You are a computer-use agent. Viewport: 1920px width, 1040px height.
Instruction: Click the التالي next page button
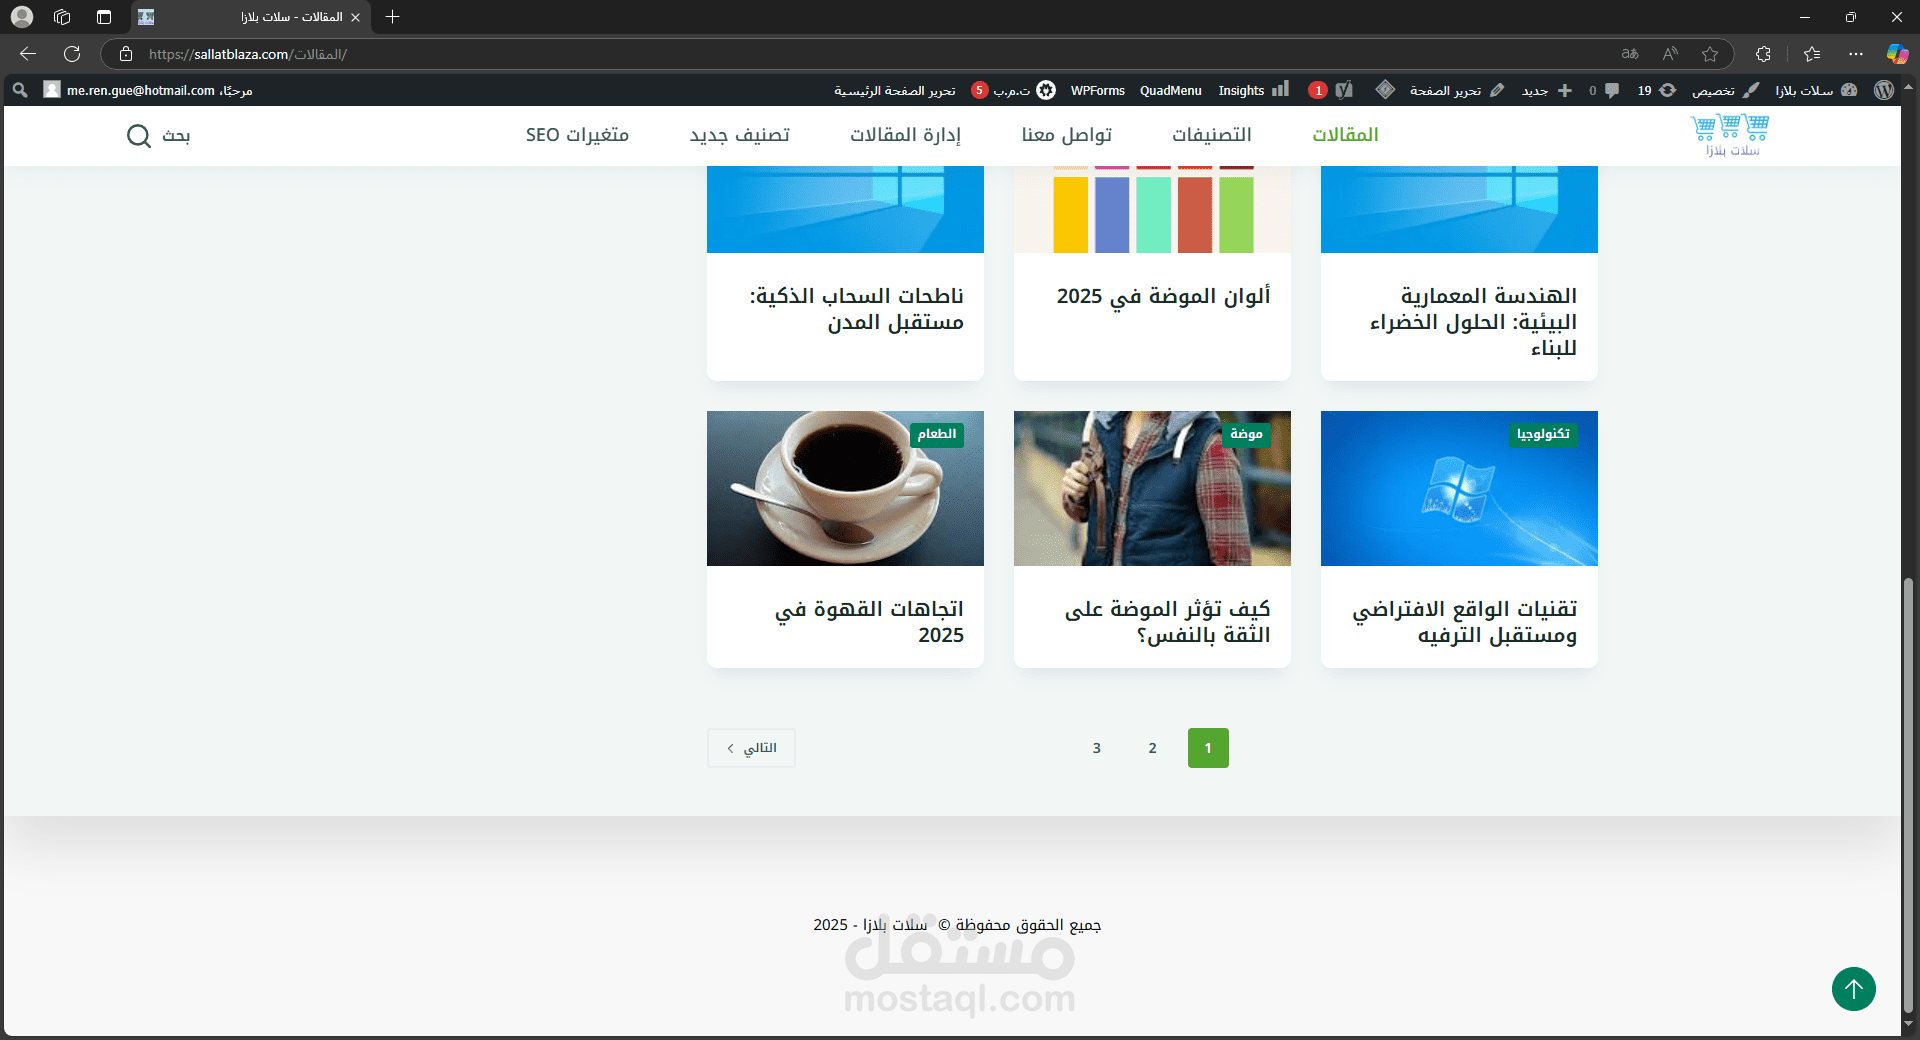tap(751, 748)
